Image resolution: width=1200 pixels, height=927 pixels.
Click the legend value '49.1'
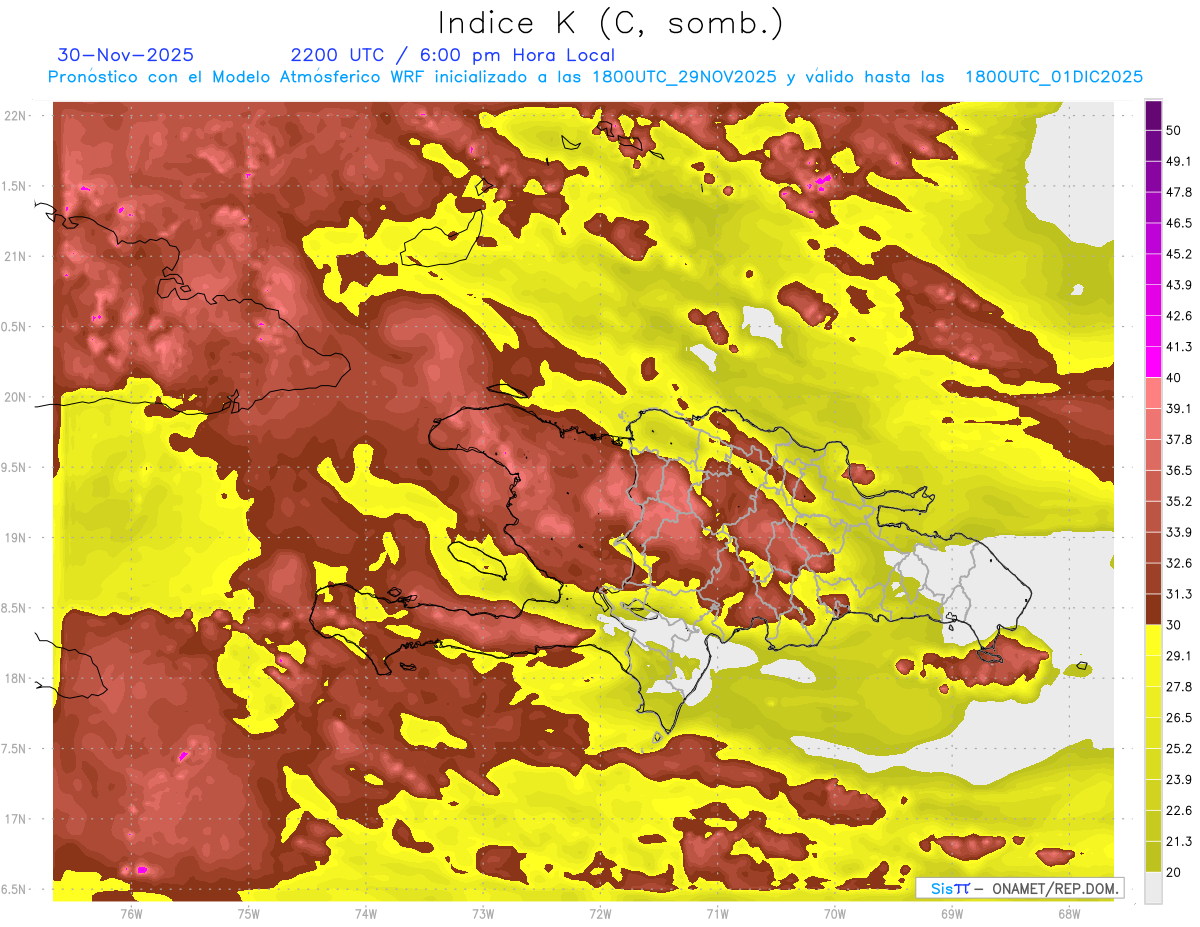(1179, 161)
